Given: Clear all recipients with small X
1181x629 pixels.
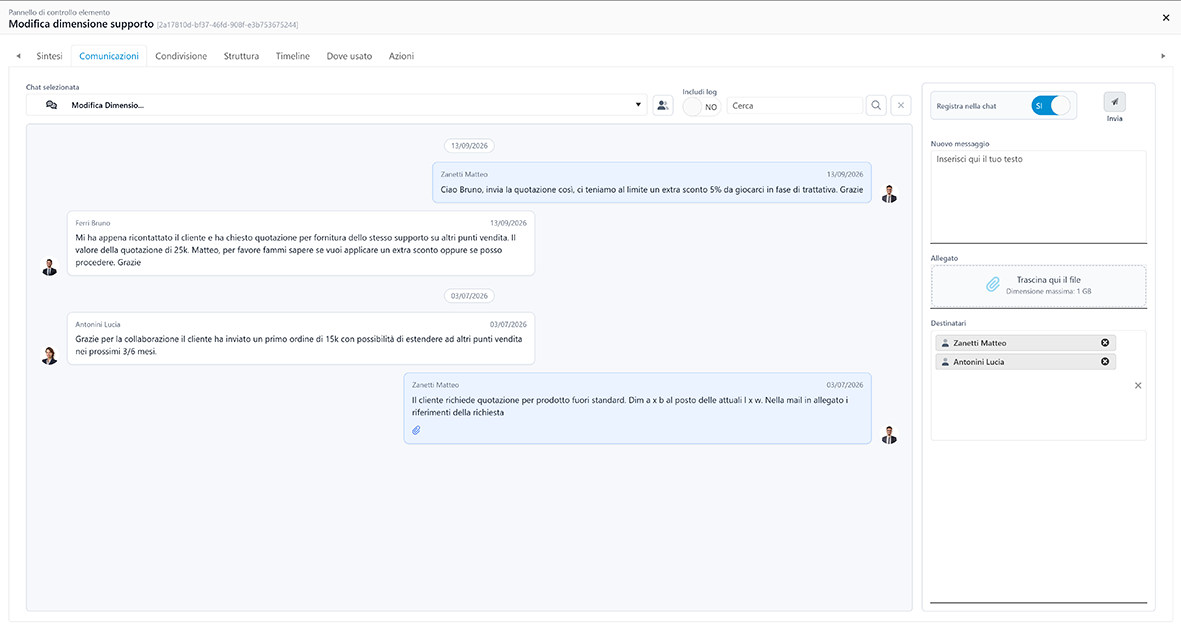Looking at the screenshot, I should click(x=1138, y=386).
